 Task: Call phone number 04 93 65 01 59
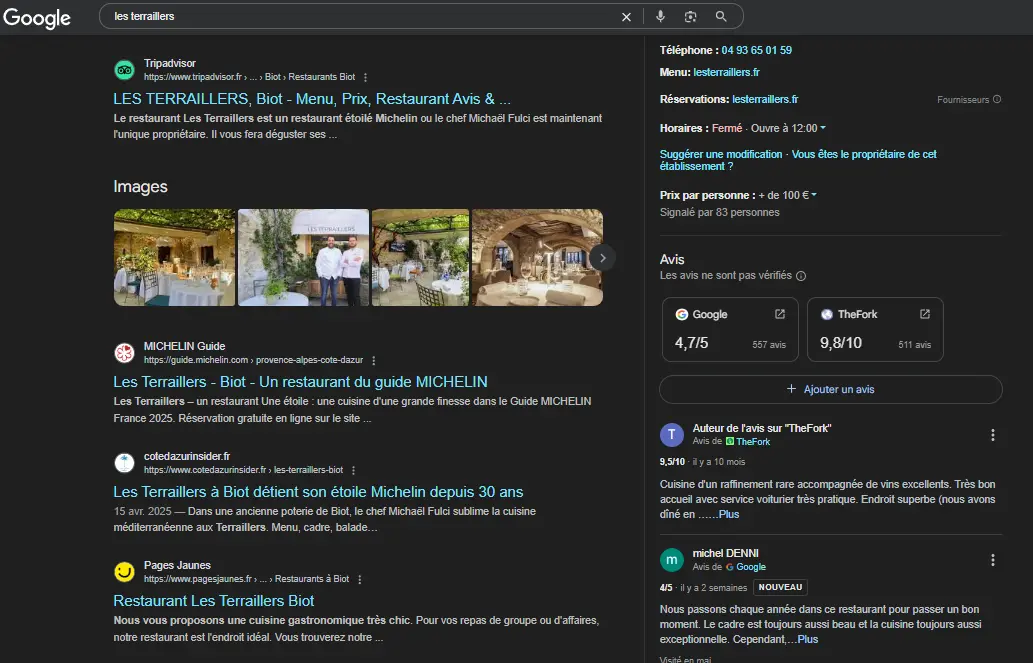756,50
